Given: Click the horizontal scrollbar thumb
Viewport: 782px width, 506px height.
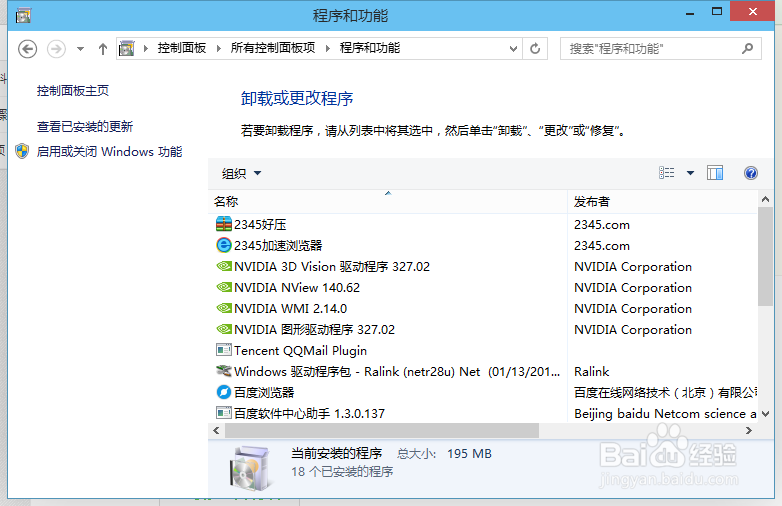Looking at the screenshot, I should pyautogui.click(x=382, y=431).
